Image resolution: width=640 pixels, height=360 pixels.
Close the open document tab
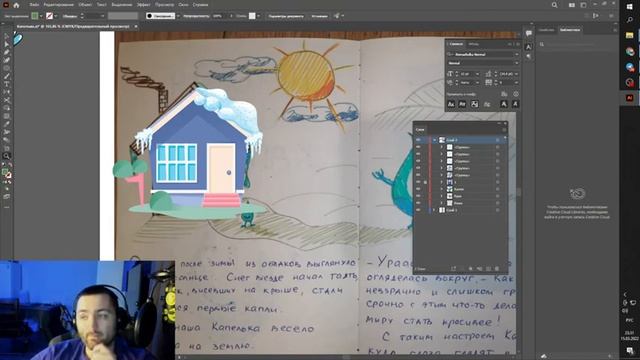(x=136, y=27)
